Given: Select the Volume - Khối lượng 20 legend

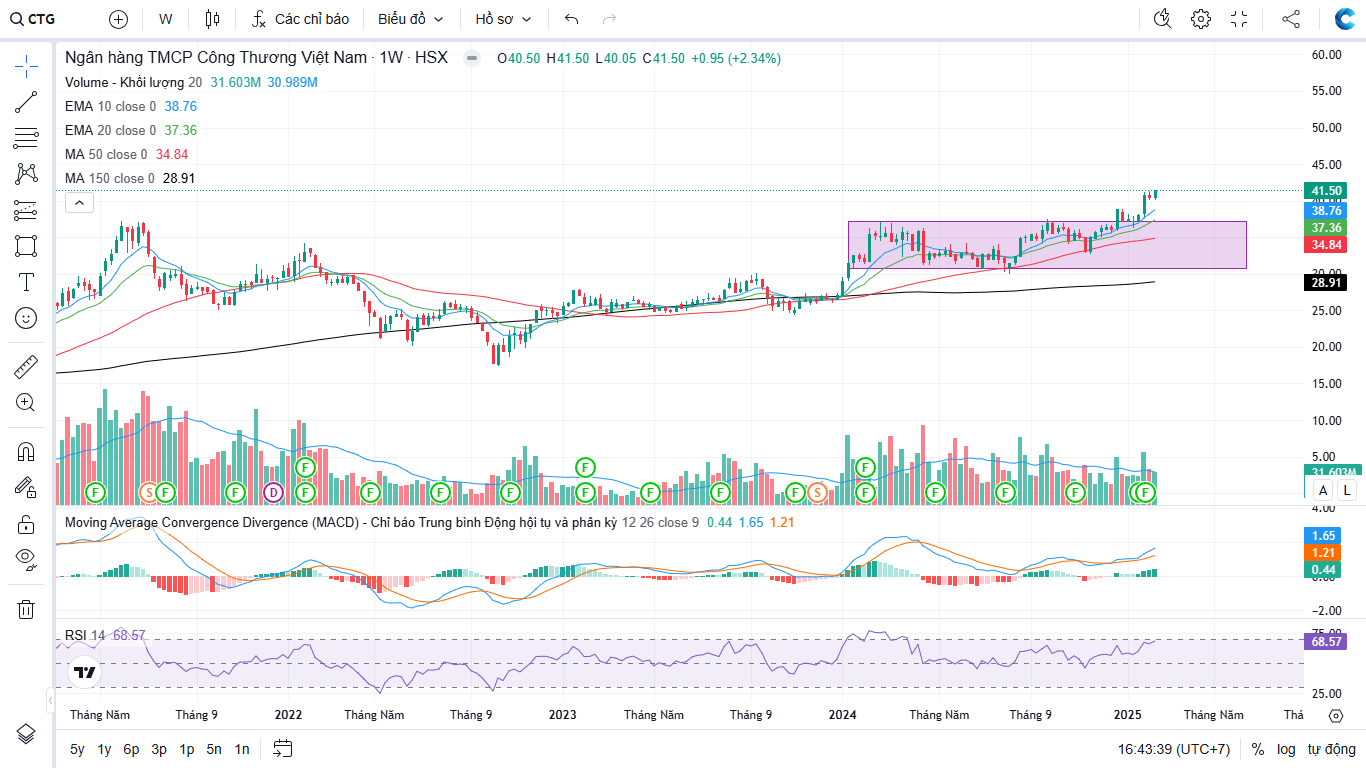Looking at the screenshot, I should 134,82.
